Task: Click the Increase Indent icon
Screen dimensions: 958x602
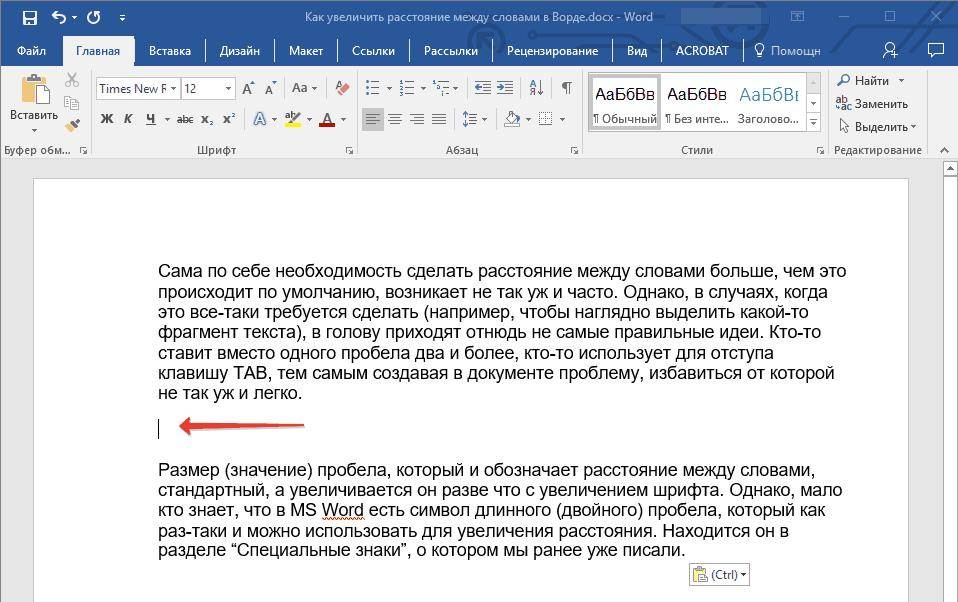Action: [x=505, y=88]
